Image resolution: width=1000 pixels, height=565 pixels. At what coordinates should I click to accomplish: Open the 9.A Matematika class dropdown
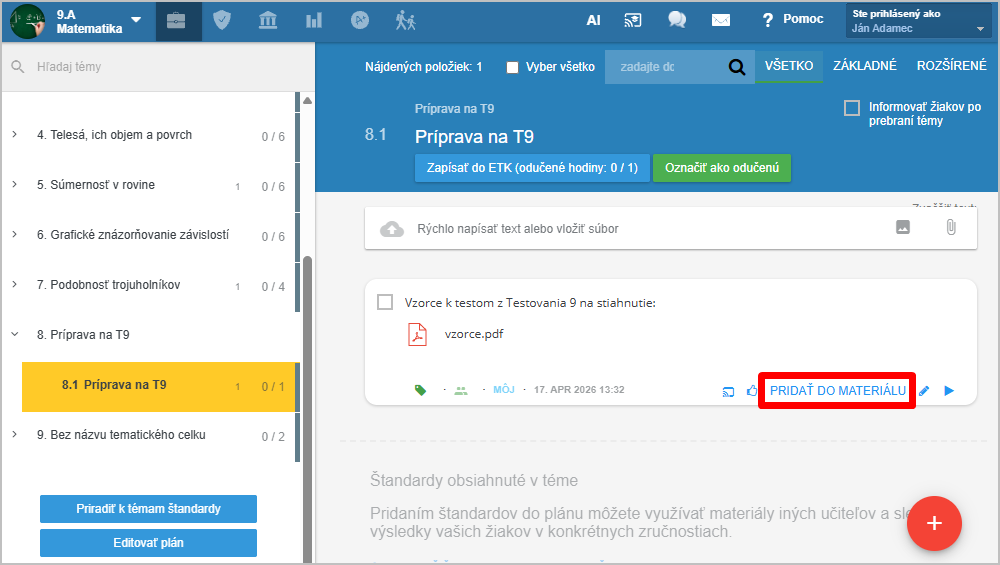point(136,21)
